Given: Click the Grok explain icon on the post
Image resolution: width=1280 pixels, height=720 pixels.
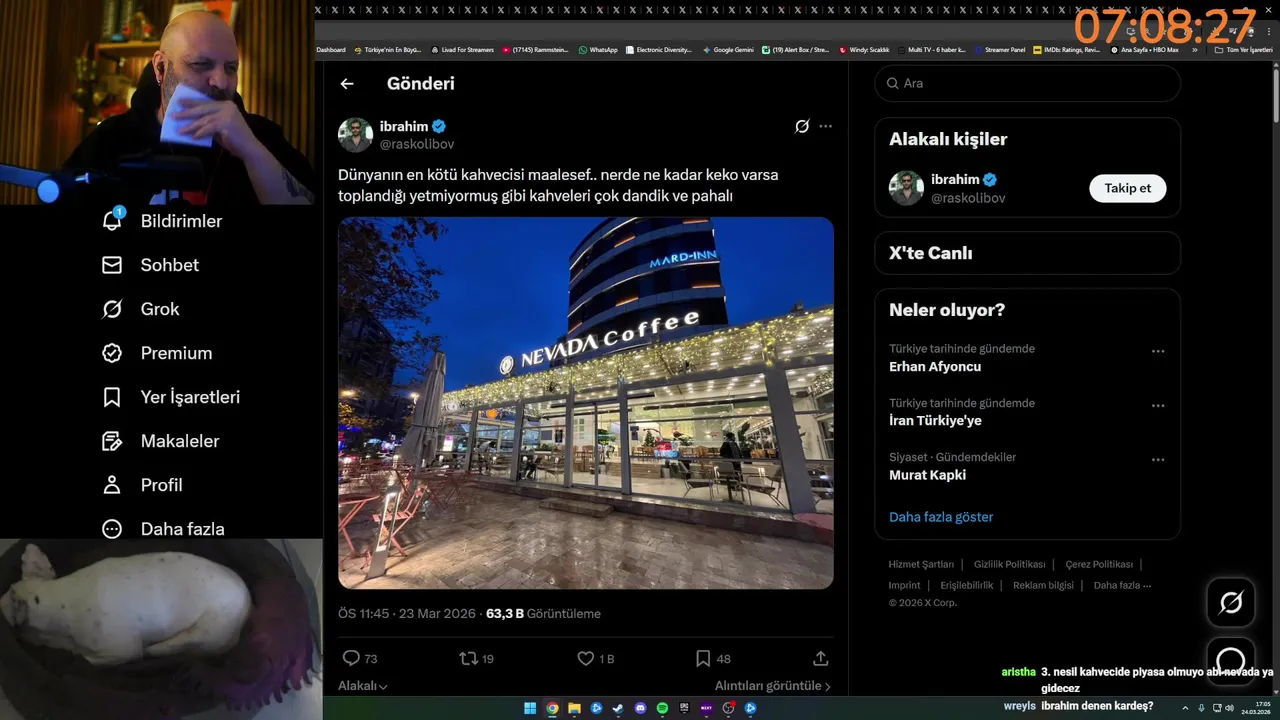Looking at the screenshot, I should pyautogui.click(x=802, y=126).
